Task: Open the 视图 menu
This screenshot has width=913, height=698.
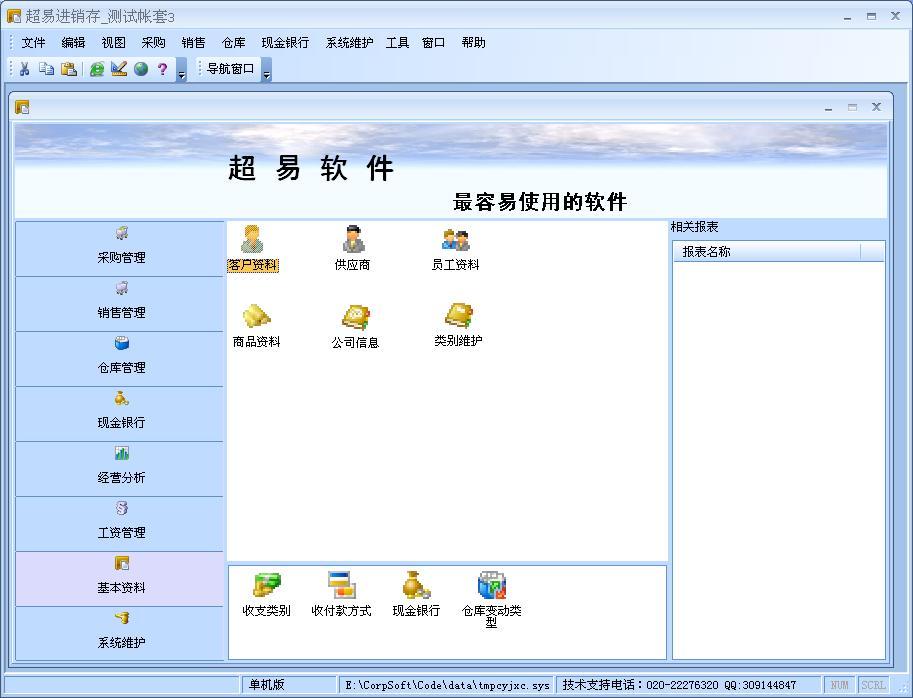Action: (114, 42)
